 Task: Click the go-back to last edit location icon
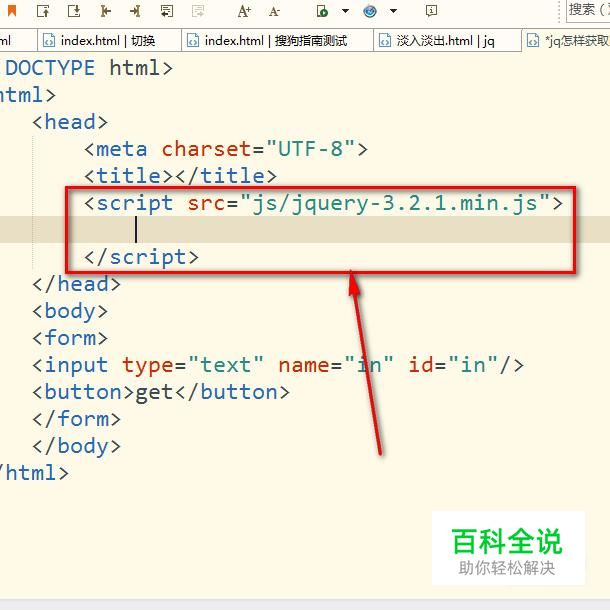pyautogui.click(x=167, y=11)
